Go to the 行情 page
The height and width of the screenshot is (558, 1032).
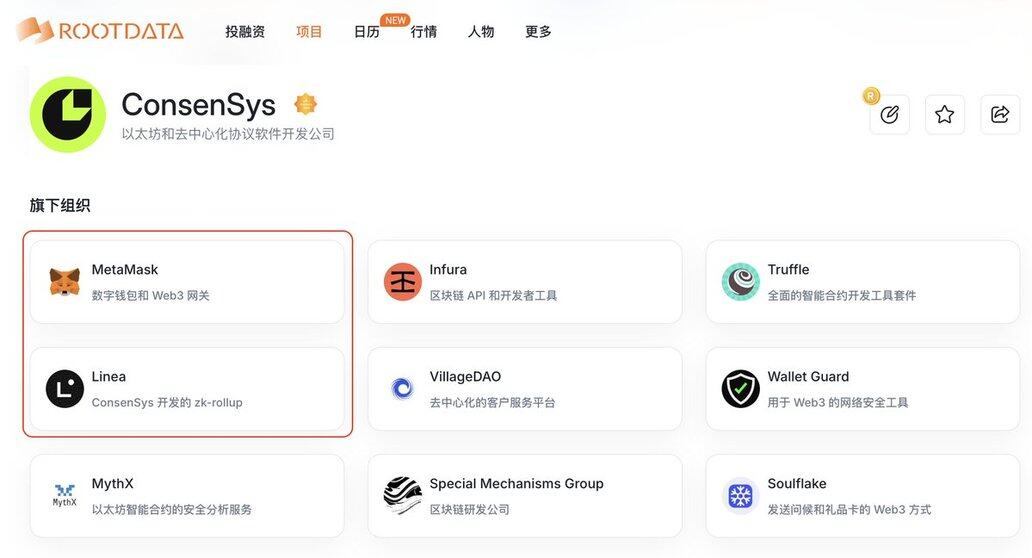(x=424, y=32)
